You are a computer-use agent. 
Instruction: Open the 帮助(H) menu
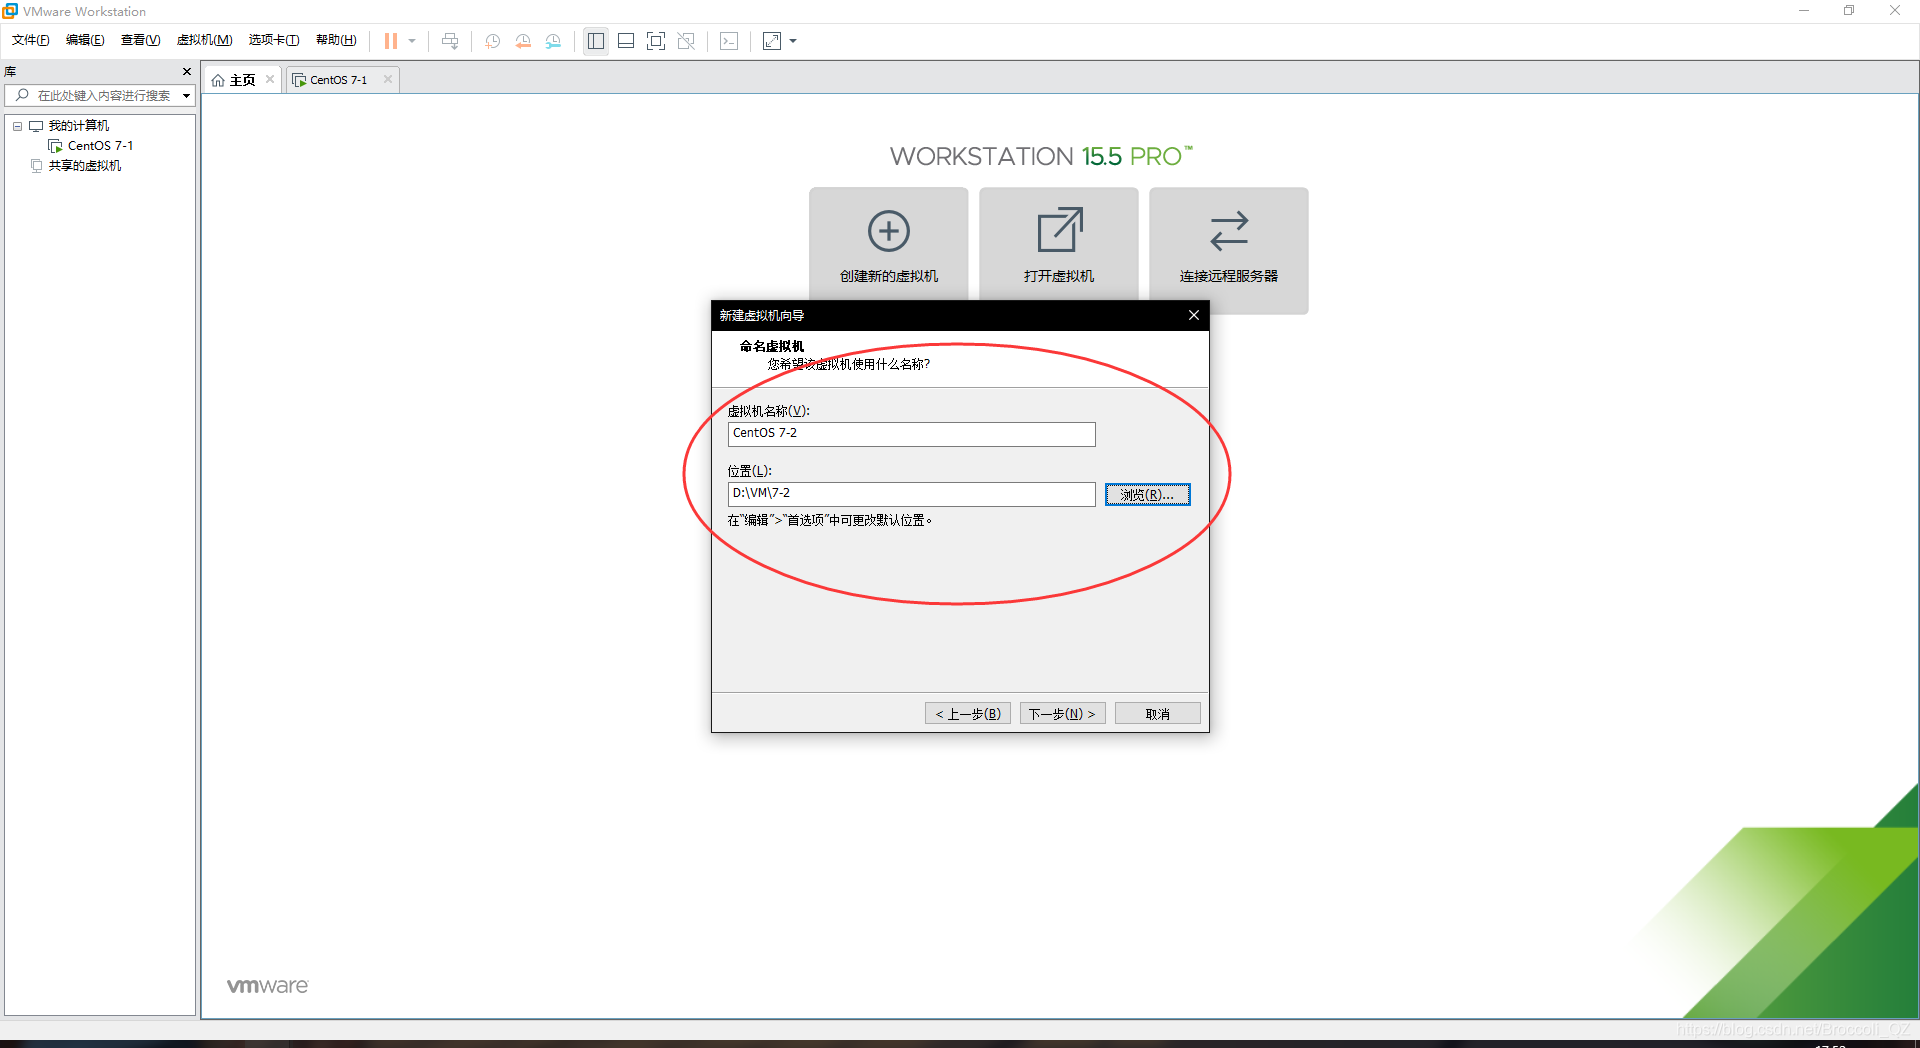pyautogui.click(x=336, y=40)
